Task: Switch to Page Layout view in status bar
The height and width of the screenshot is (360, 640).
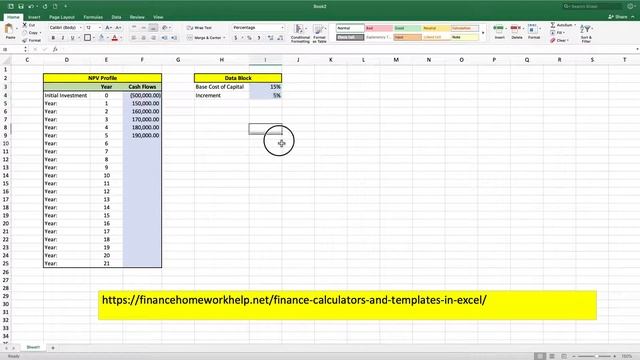Action: pyautogui.click(x=552, y=356)
